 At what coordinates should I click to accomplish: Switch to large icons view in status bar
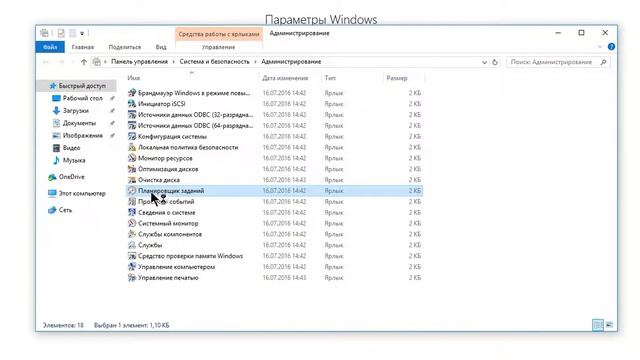click(609, 325)
